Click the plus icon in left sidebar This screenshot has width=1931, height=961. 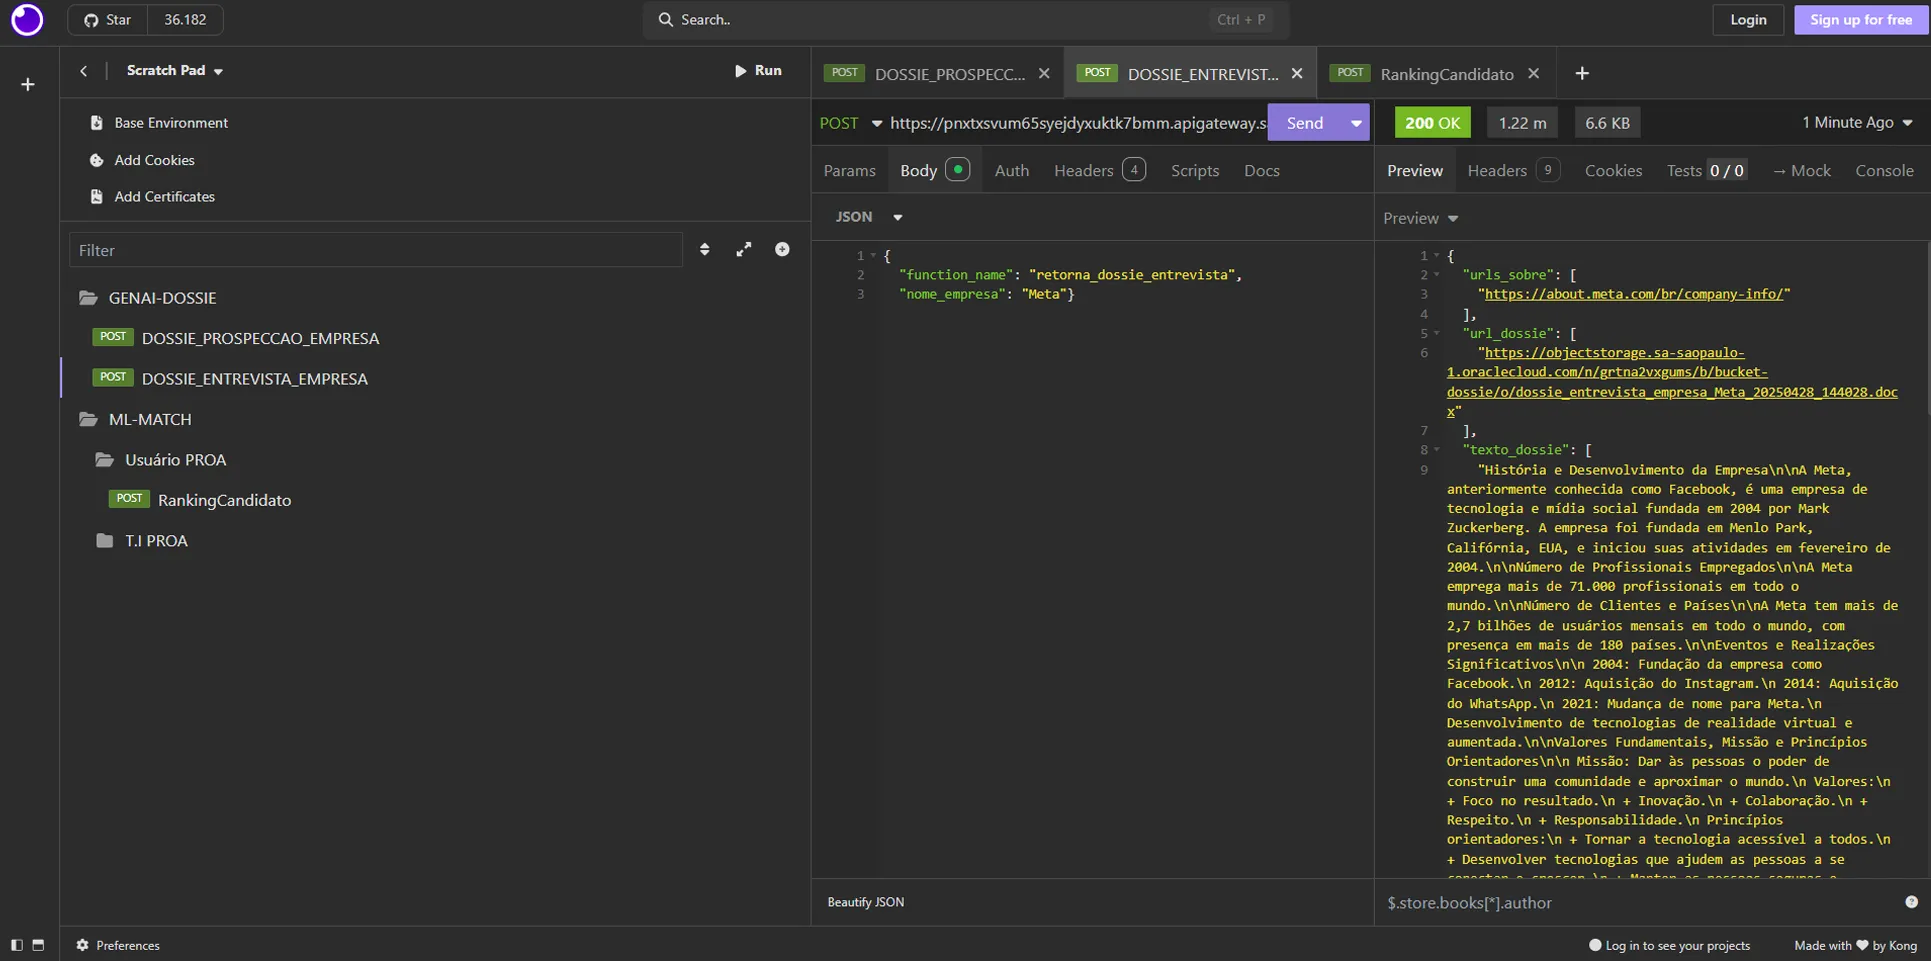pyautogui.click(x=28, y=85)
